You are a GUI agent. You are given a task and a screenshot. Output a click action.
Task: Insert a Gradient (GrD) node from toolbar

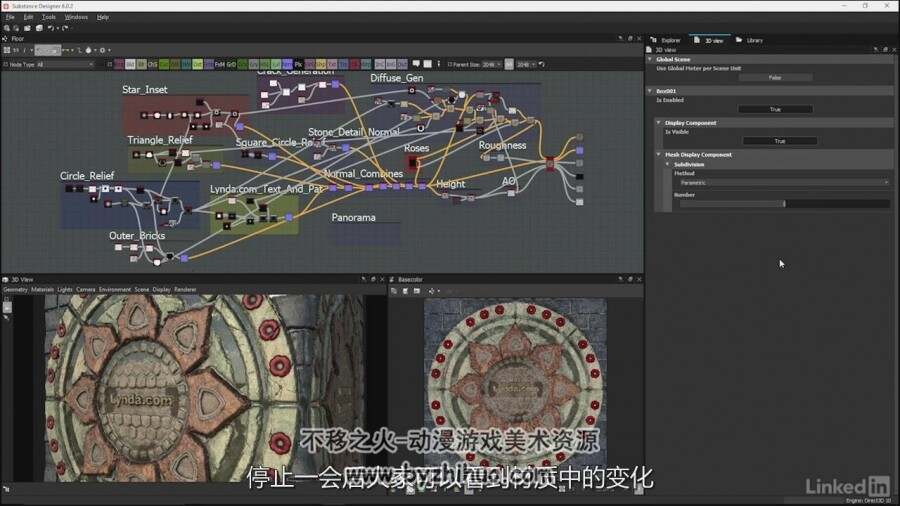pyautogui.click(x=231, y=64)
